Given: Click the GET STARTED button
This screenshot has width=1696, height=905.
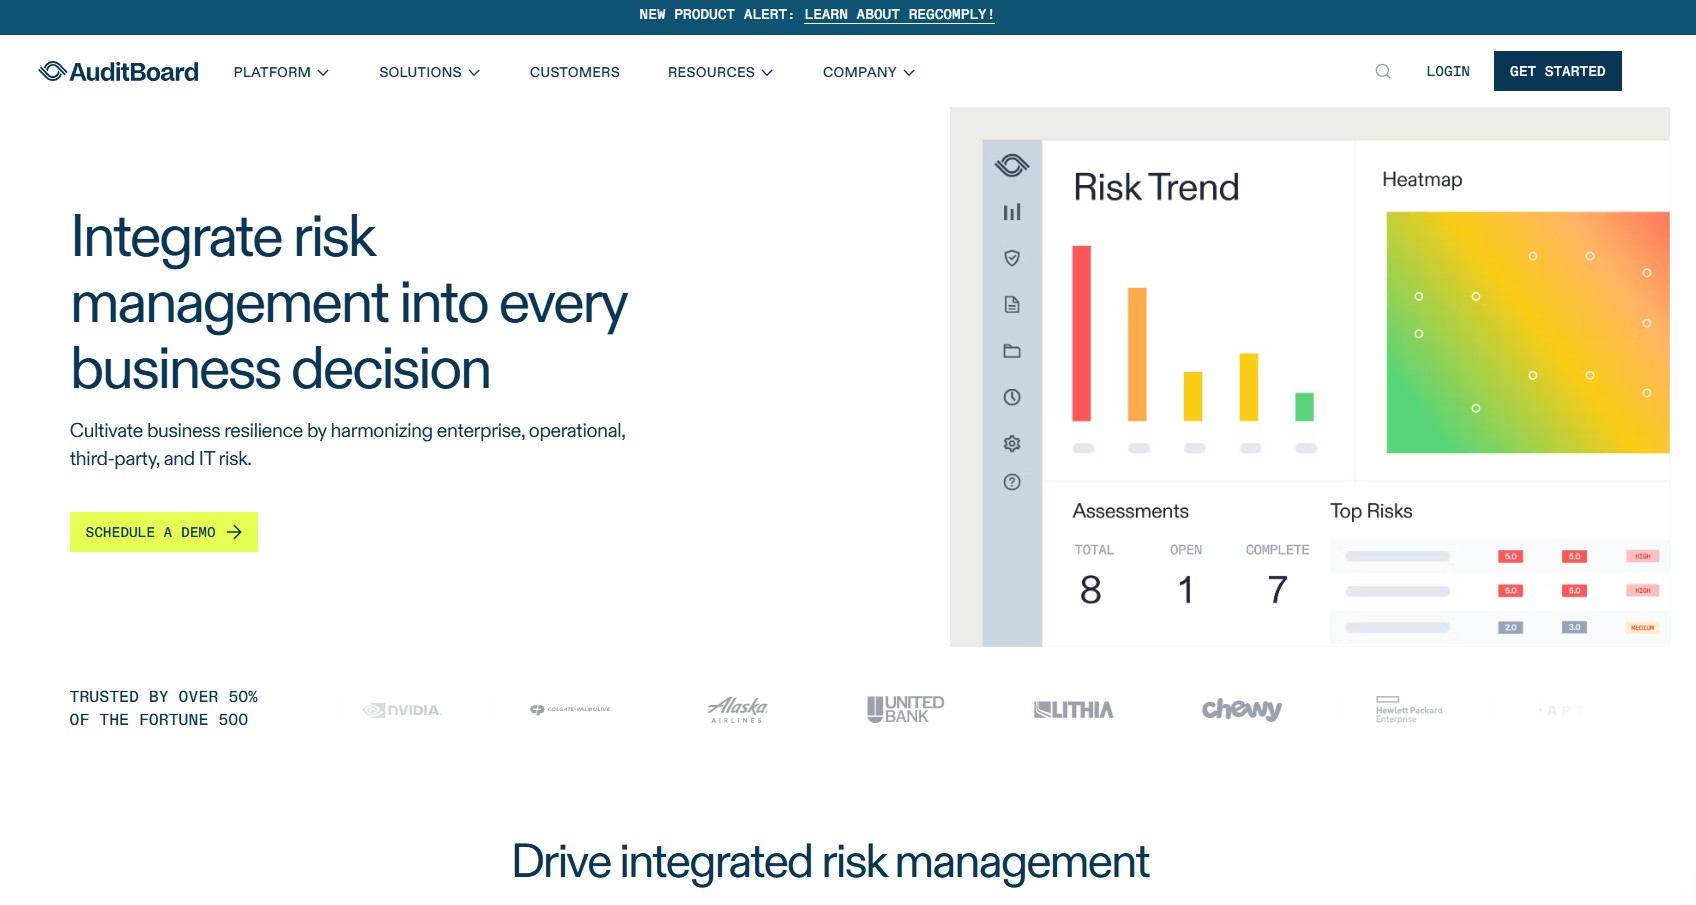Looking at the screenshot, I should click(x=1557, y=70).
